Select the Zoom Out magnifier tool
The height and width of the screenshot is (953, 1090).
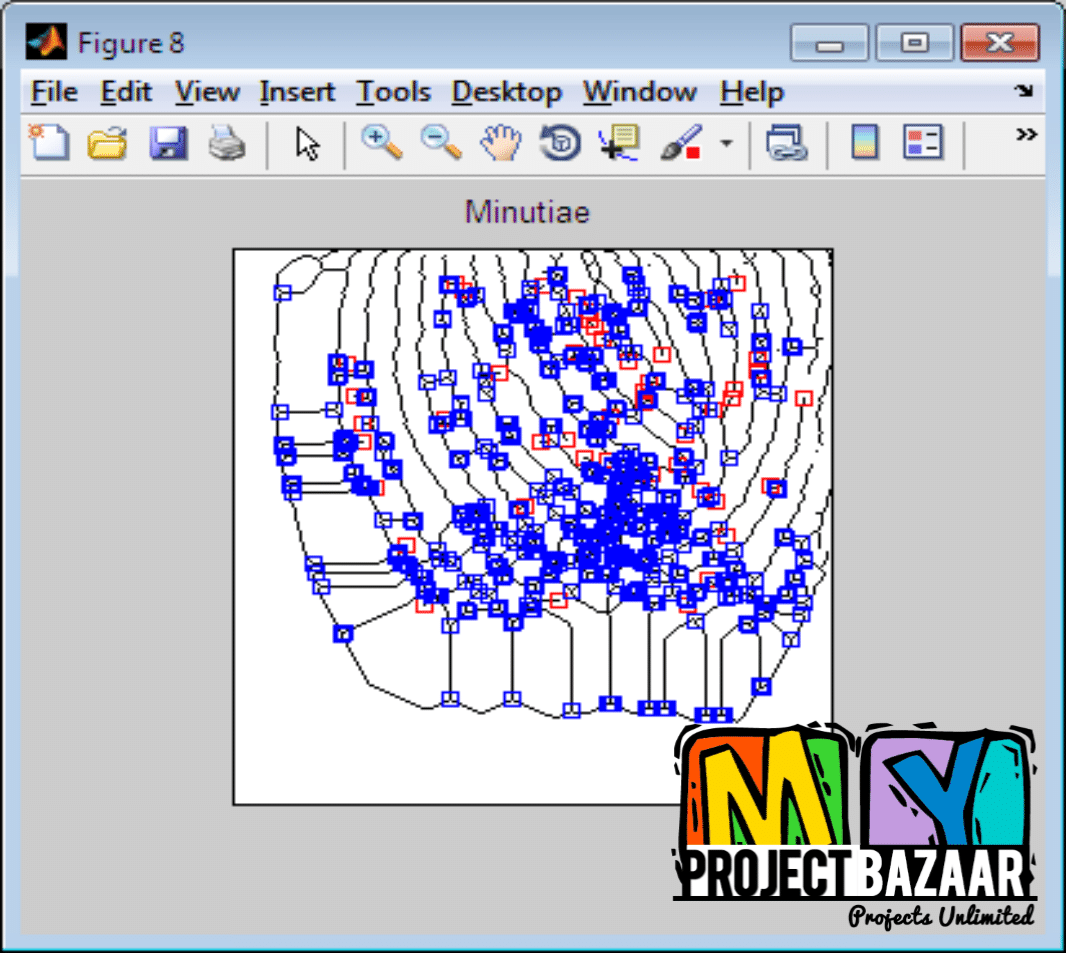click(x=440, y=143)
